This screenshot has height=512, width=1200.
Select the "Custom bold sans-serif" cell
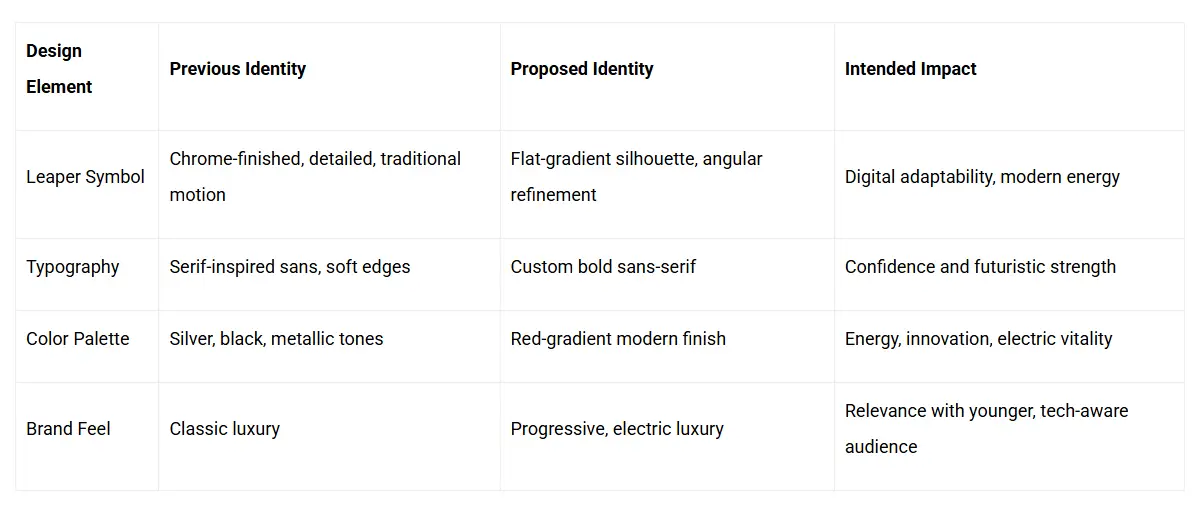603,267
